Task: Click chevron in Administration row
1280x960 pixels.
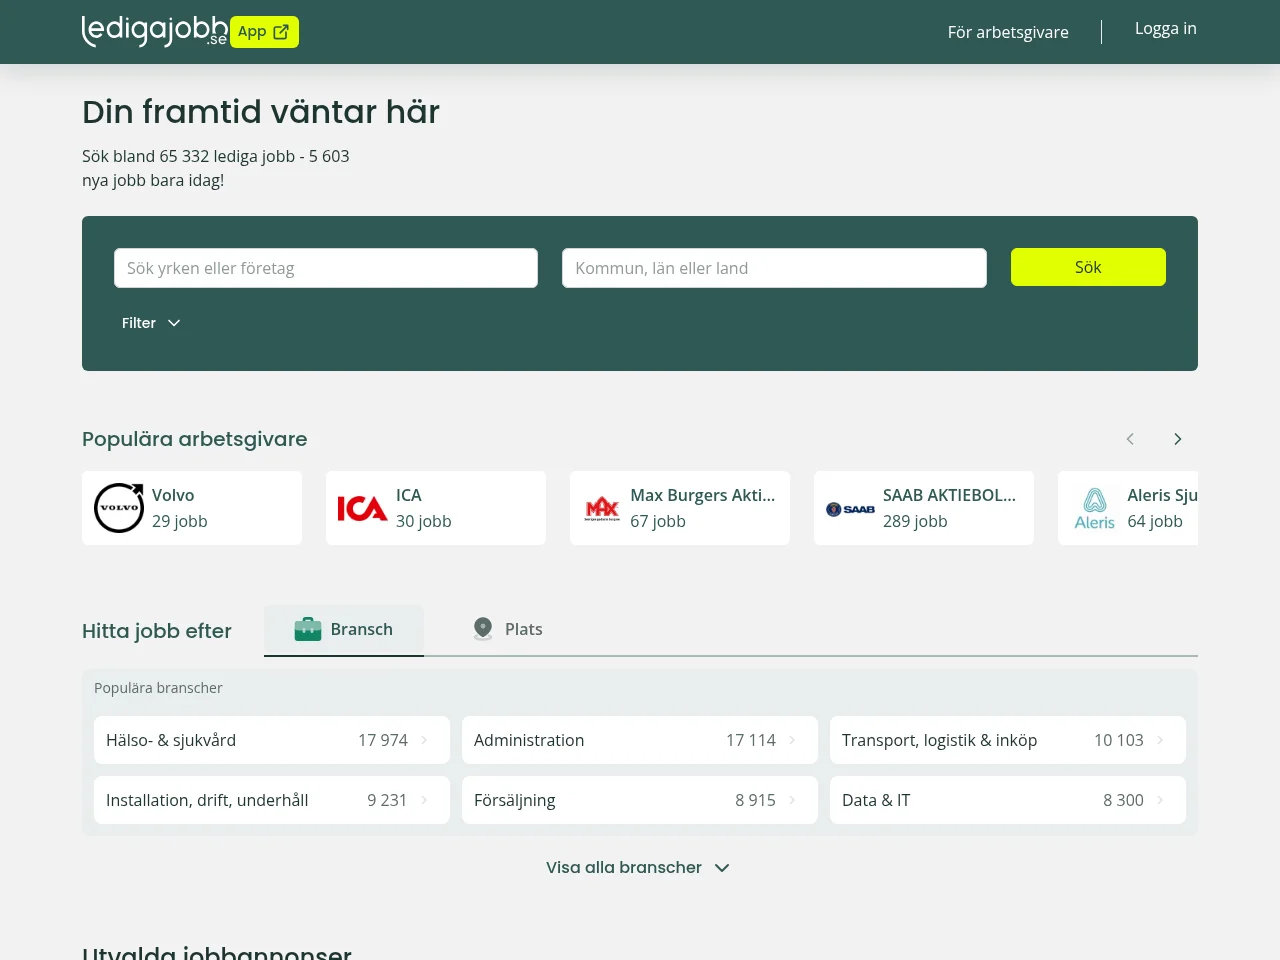Action: point(792,740)
